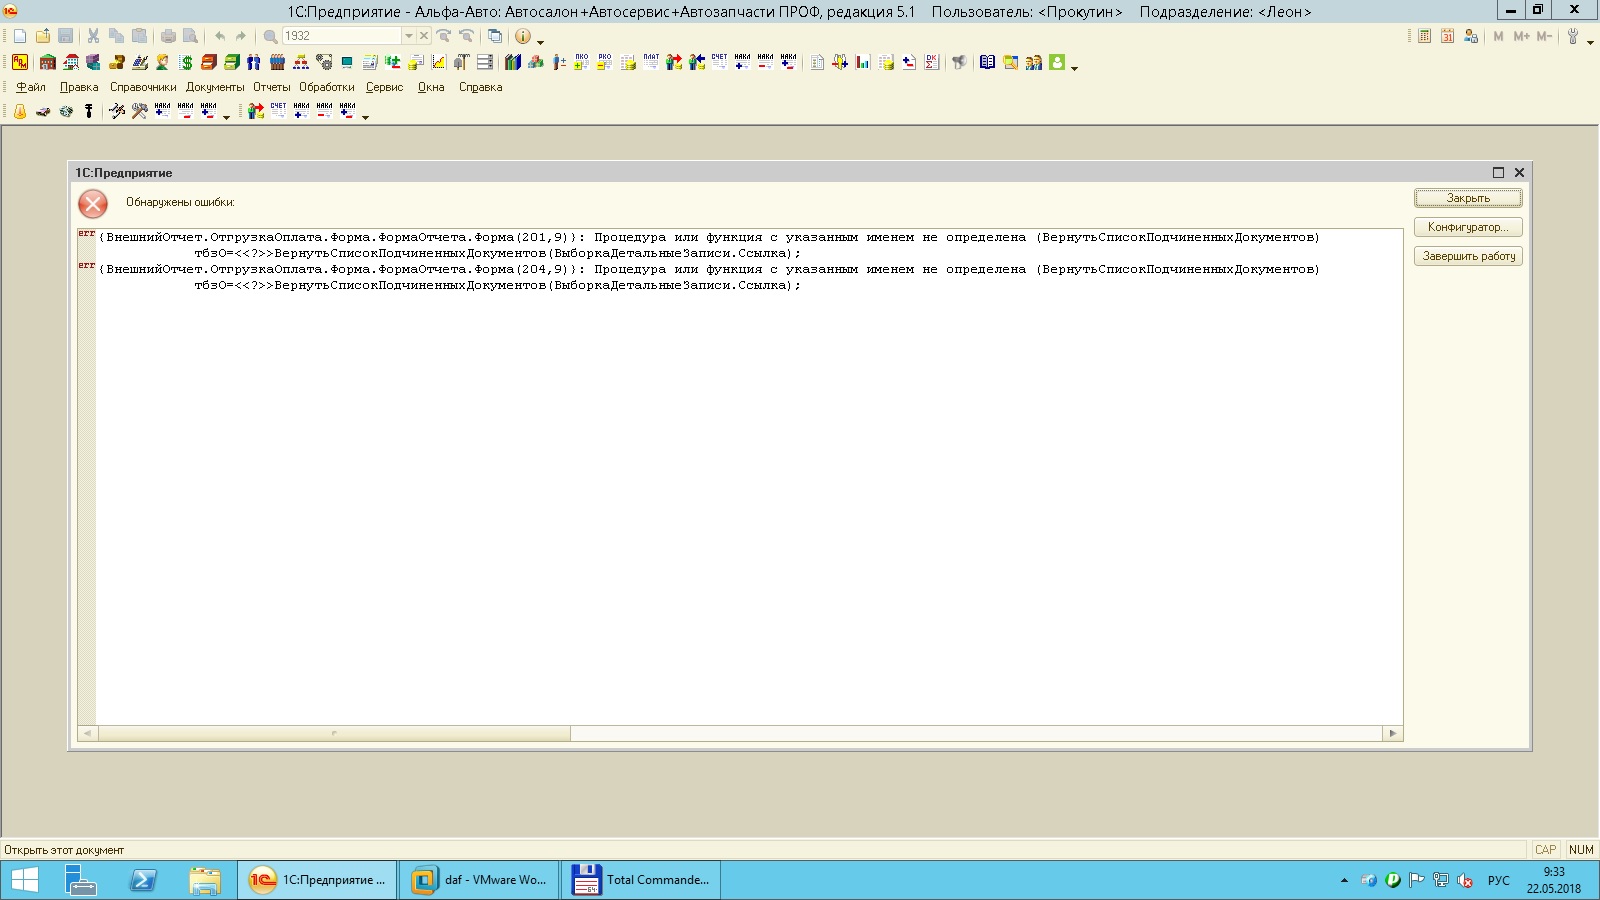The width and height of the screenshot is (1600, 900).
Task: Expand options arrow beside wrench icon
Action: pyautogui.click(x=1590, y=41)
